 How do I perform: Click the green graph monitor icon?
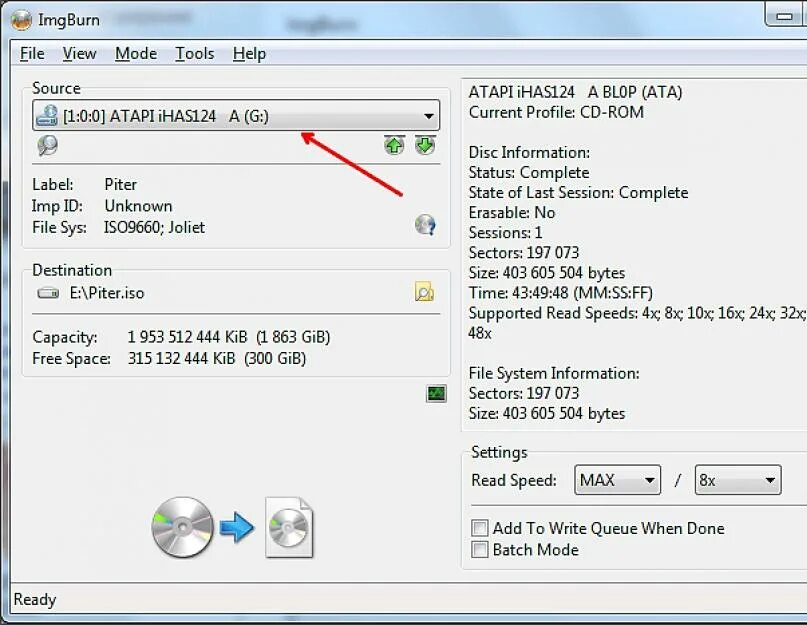pos(436,394)
